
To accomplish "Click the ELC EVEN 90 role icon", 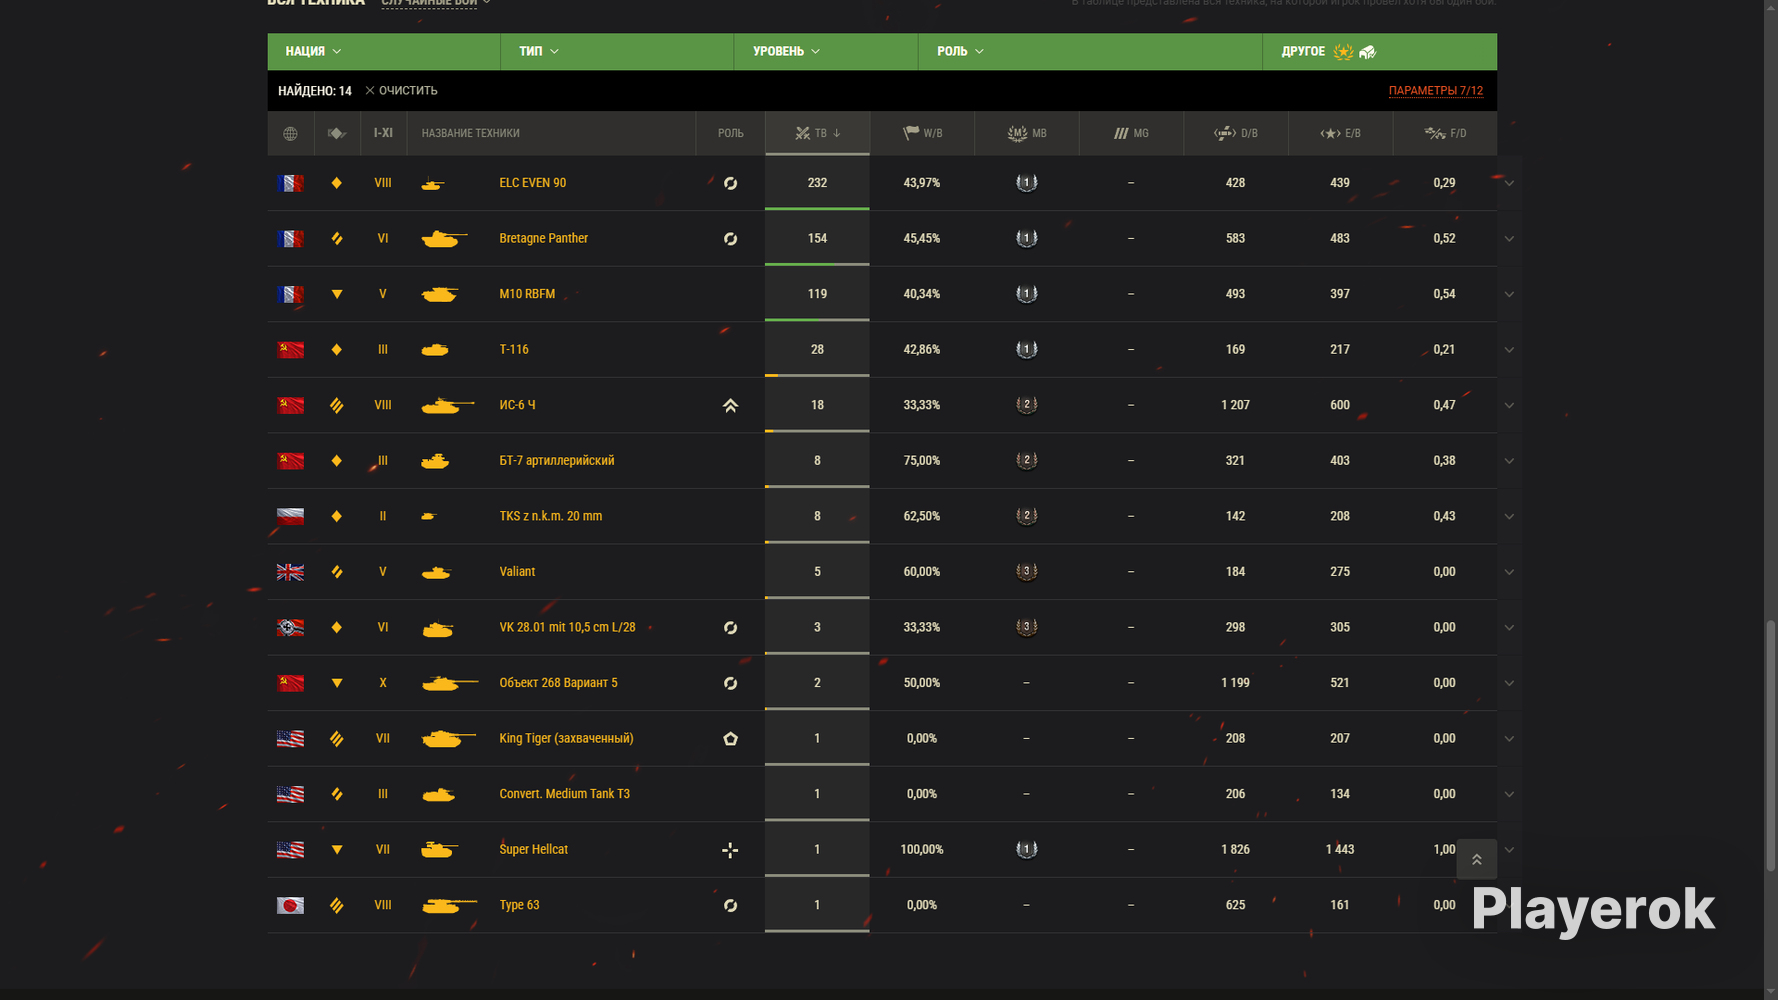I will point(731,183).
